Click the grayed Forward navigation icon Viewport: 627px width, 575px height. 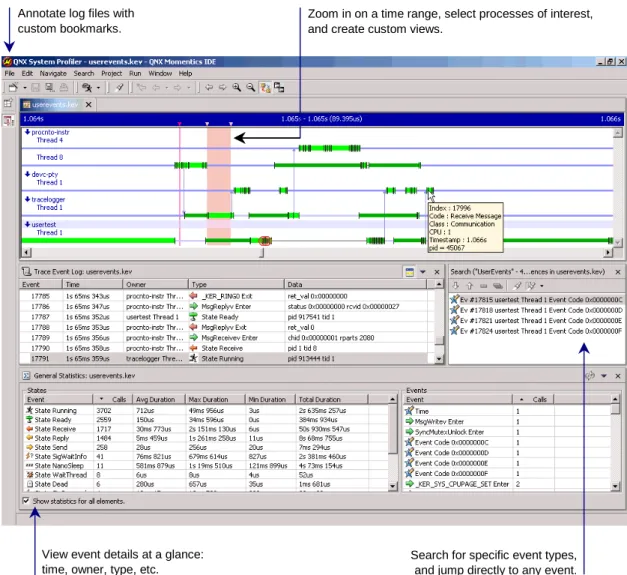click(178, 87)
